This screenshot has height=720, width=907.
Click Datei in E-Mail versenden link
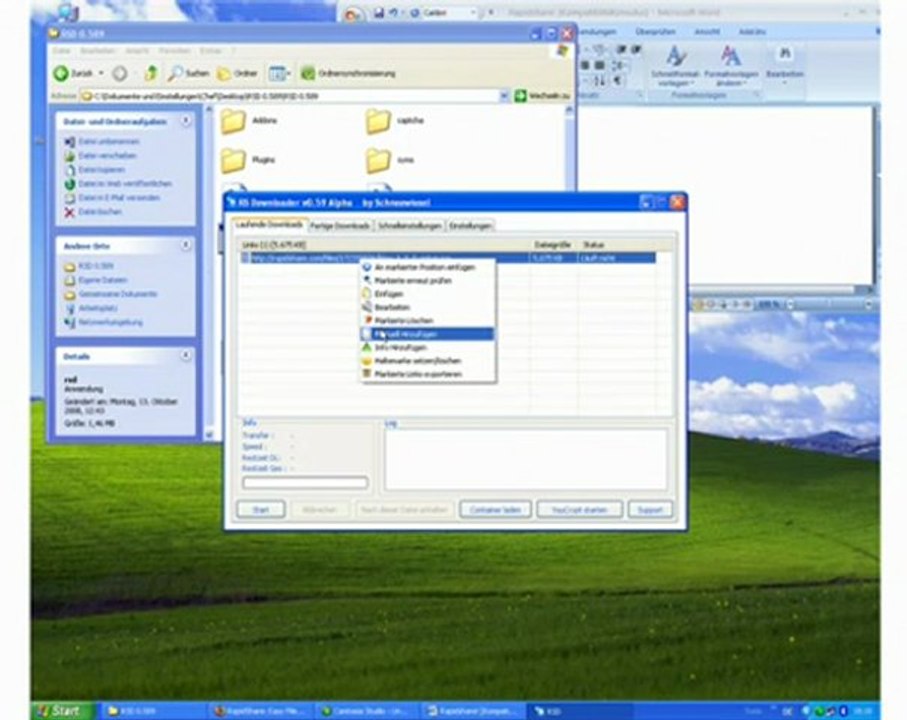coord(119,197)
